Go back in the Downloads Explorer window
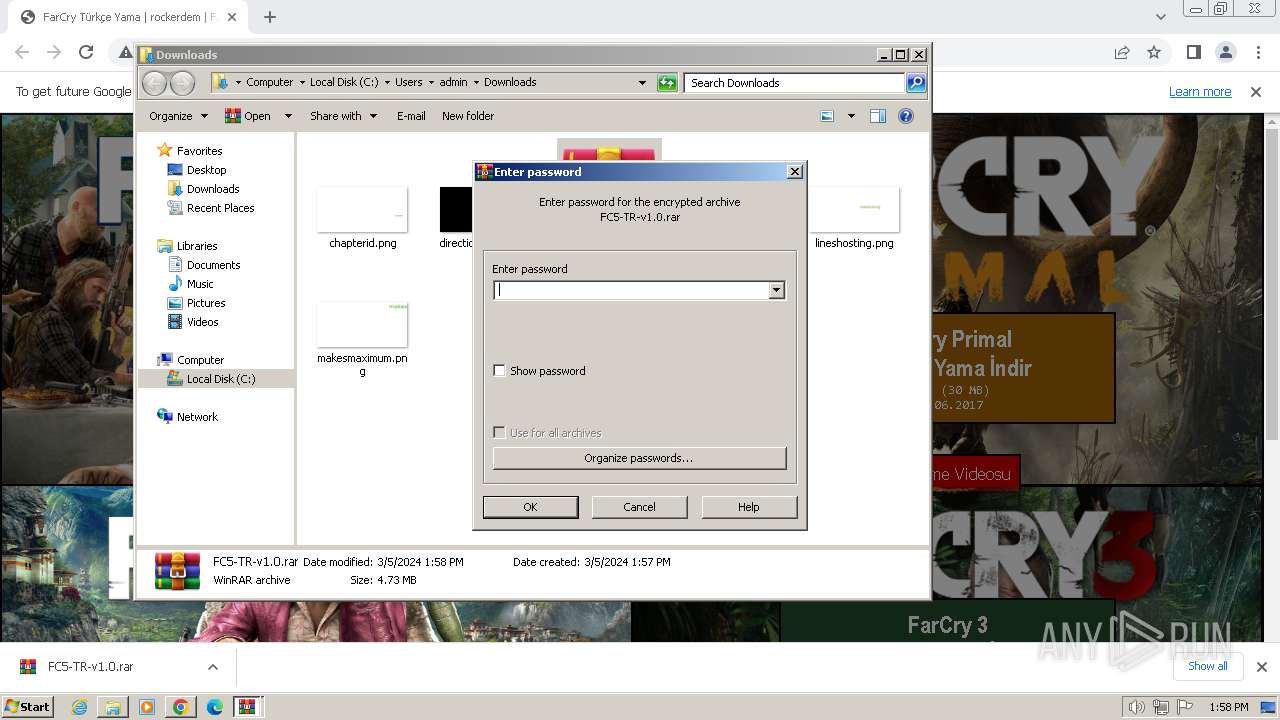Viewport: 1280px width, 720px height. (x=154, y=83)
